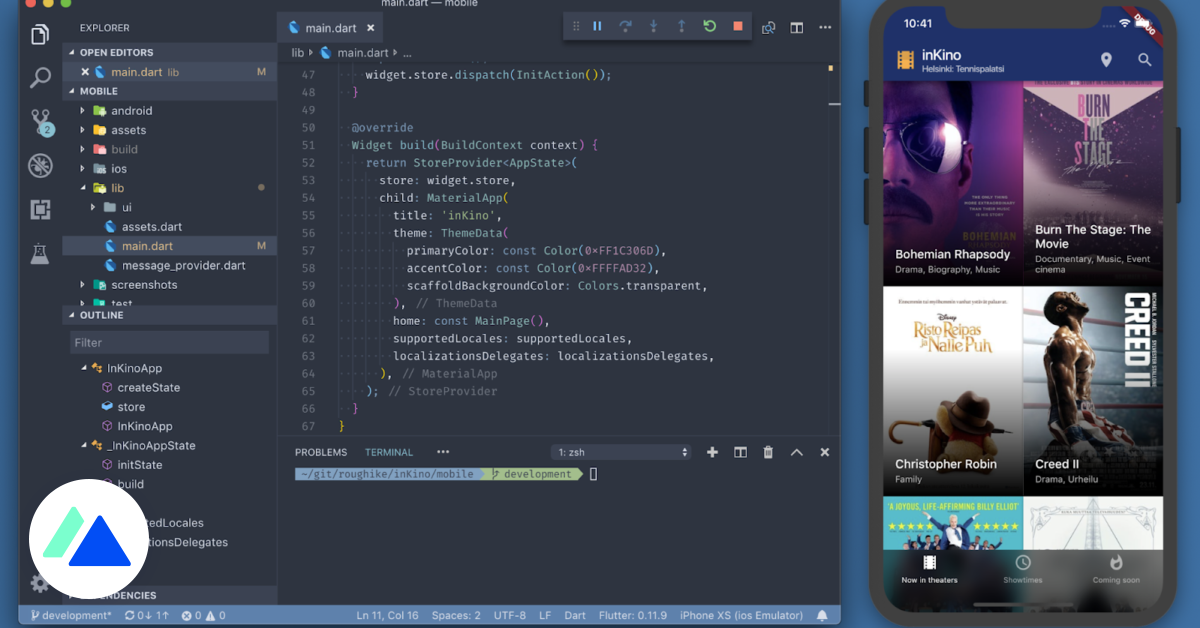Open Source Control view with badge
Screen dimensions: 1200x628
[x=40, y=122]
